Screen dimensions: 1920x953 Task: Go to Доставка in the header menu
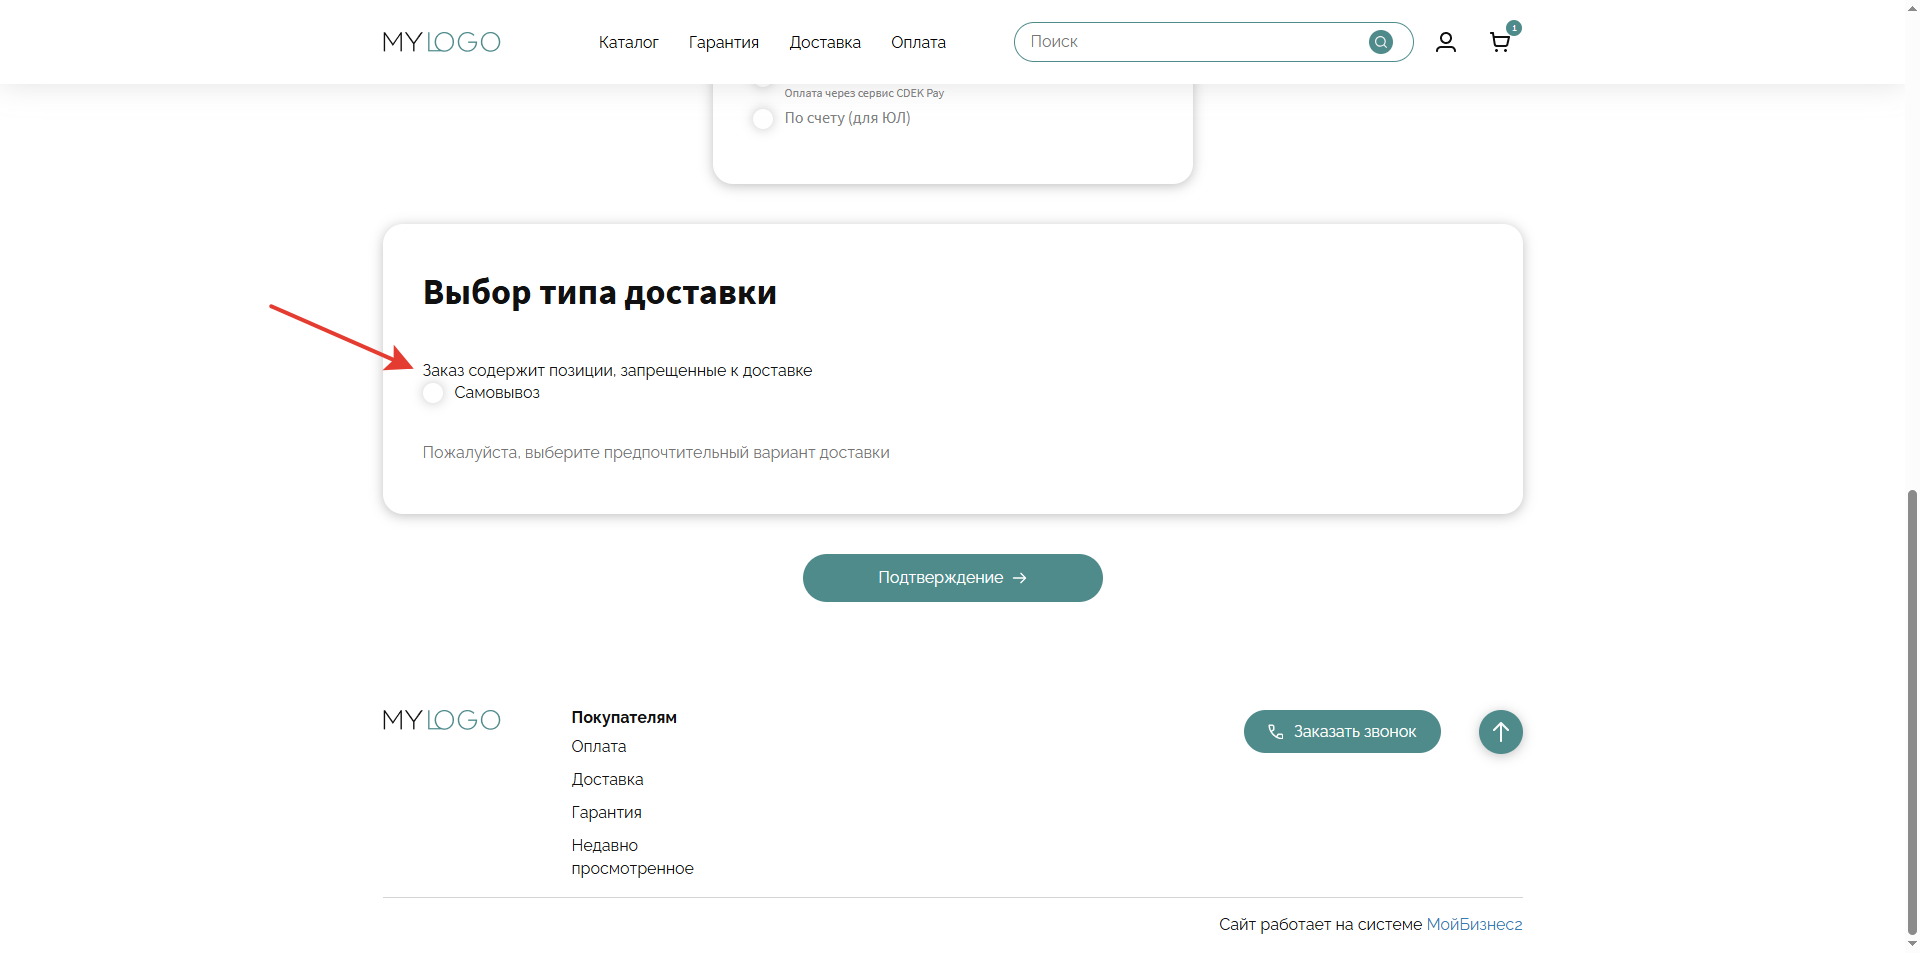tap(825, 42)
